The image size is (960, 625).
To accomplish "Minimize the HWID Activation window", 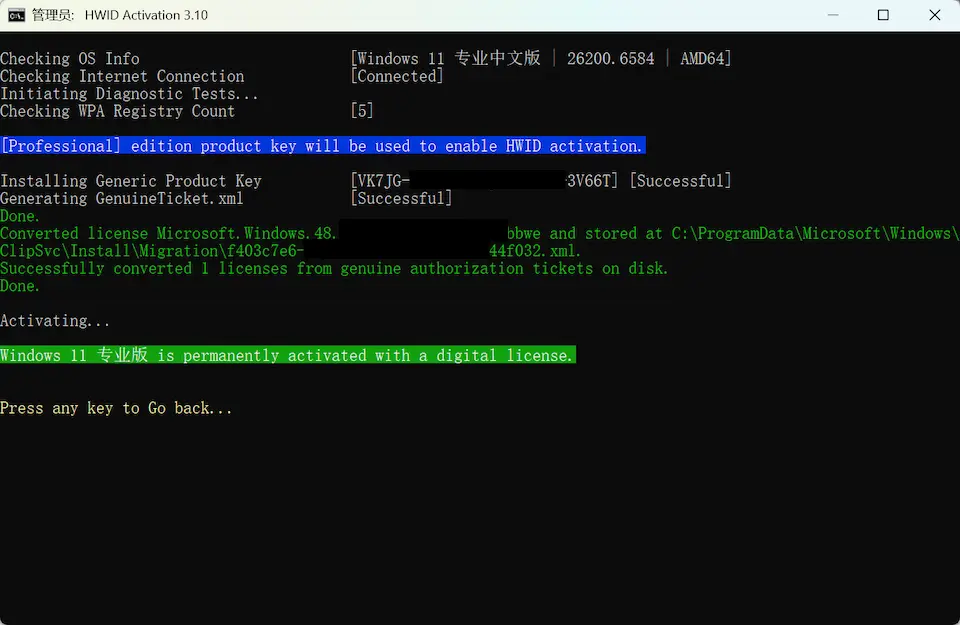I will [x=836, y=15].
